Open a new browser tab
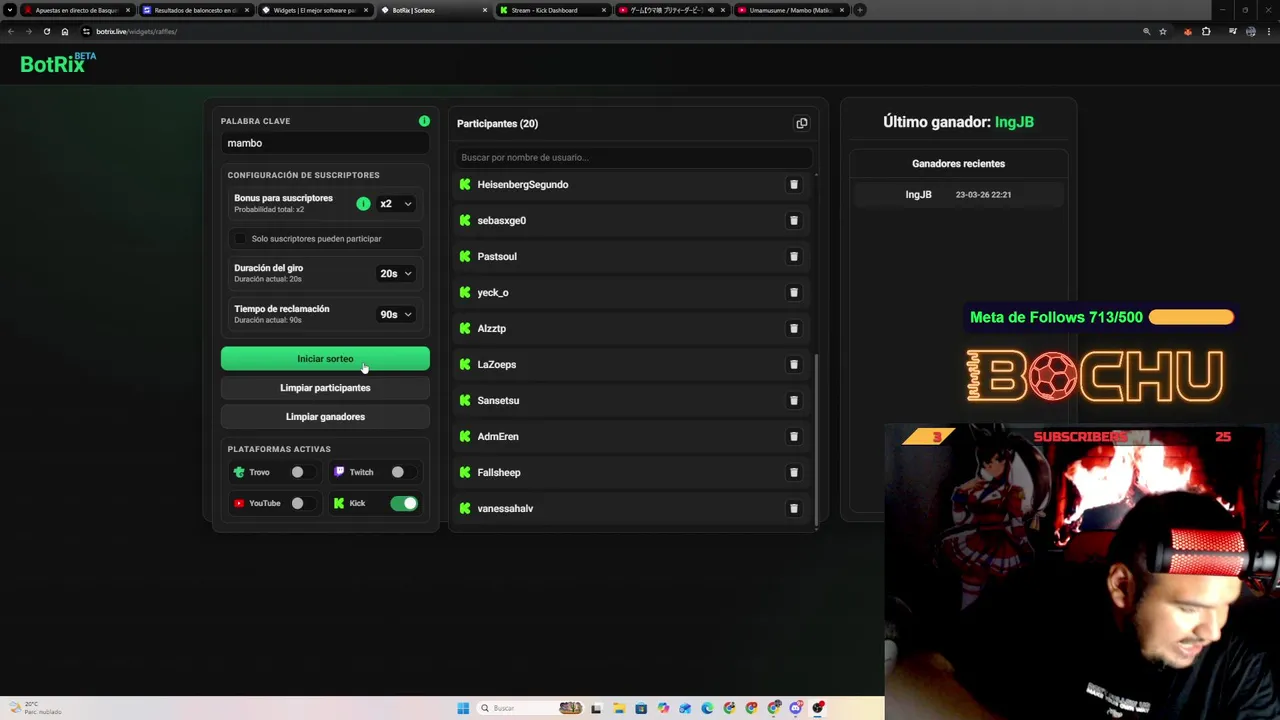The image size is (1280, 720). (x=860, y=10)
